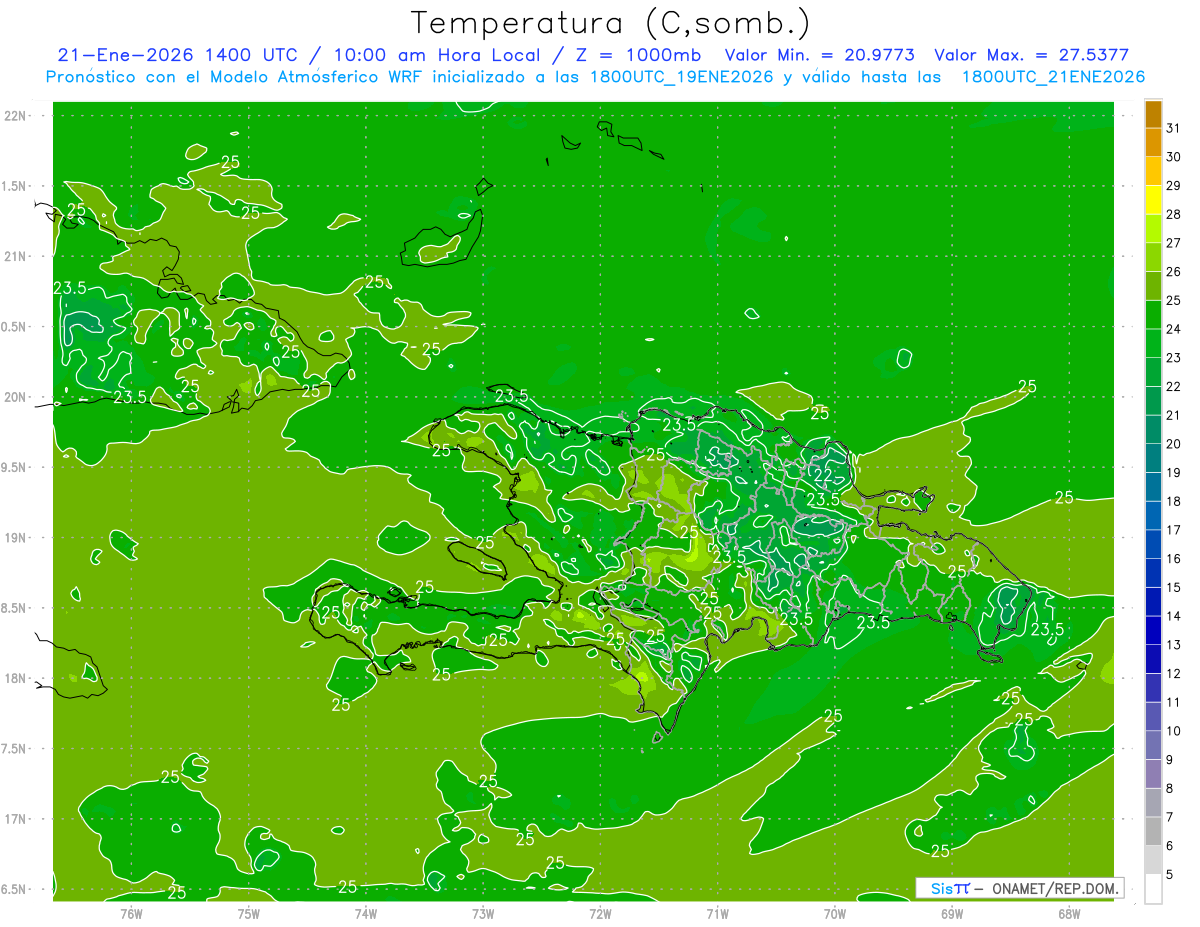The image size is (1200, 927).
Task: Click the "20N" latitude label
Action: pos(15,397)
